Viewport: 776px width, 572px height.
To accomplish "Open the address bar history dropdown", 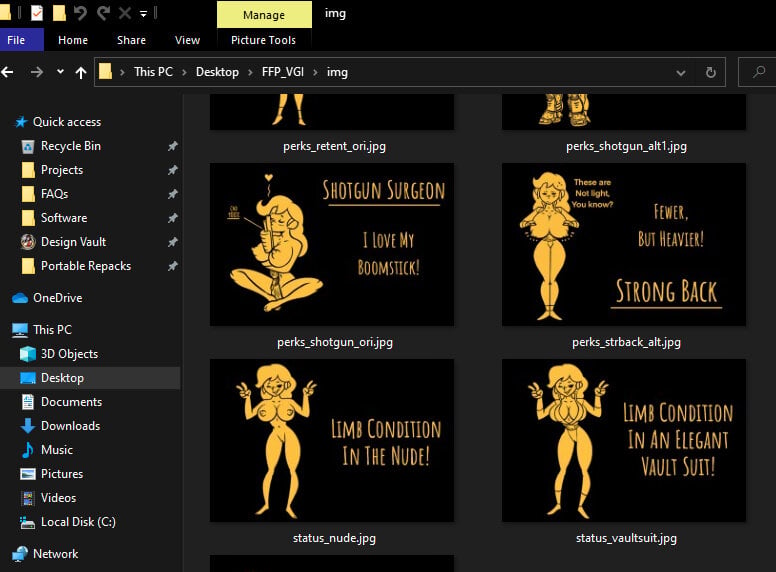I will tap(681, 73).
